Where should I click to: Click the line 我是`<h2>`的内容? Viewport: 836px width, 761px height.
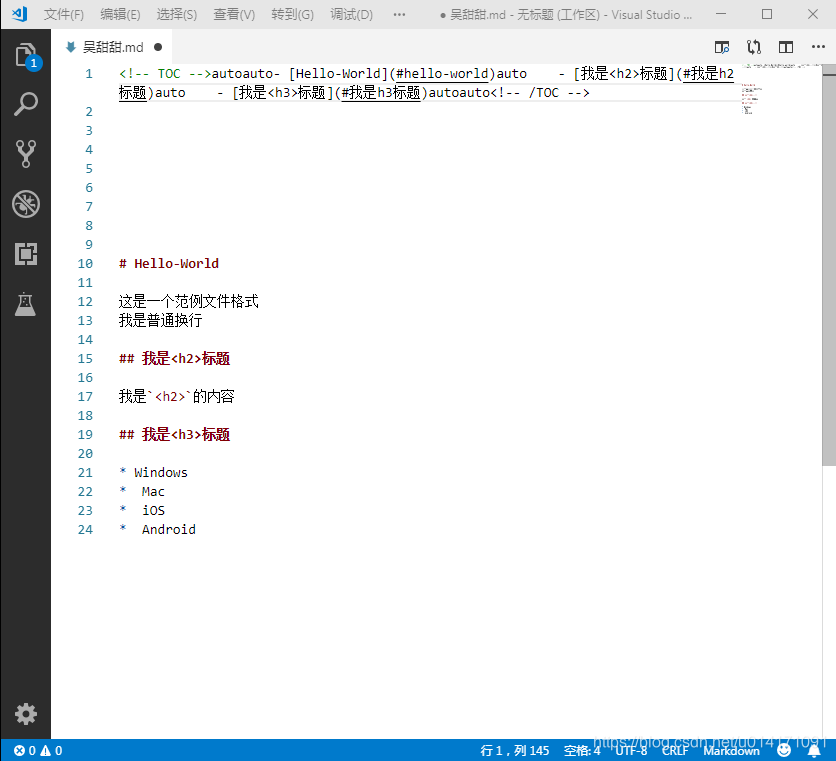176,396
